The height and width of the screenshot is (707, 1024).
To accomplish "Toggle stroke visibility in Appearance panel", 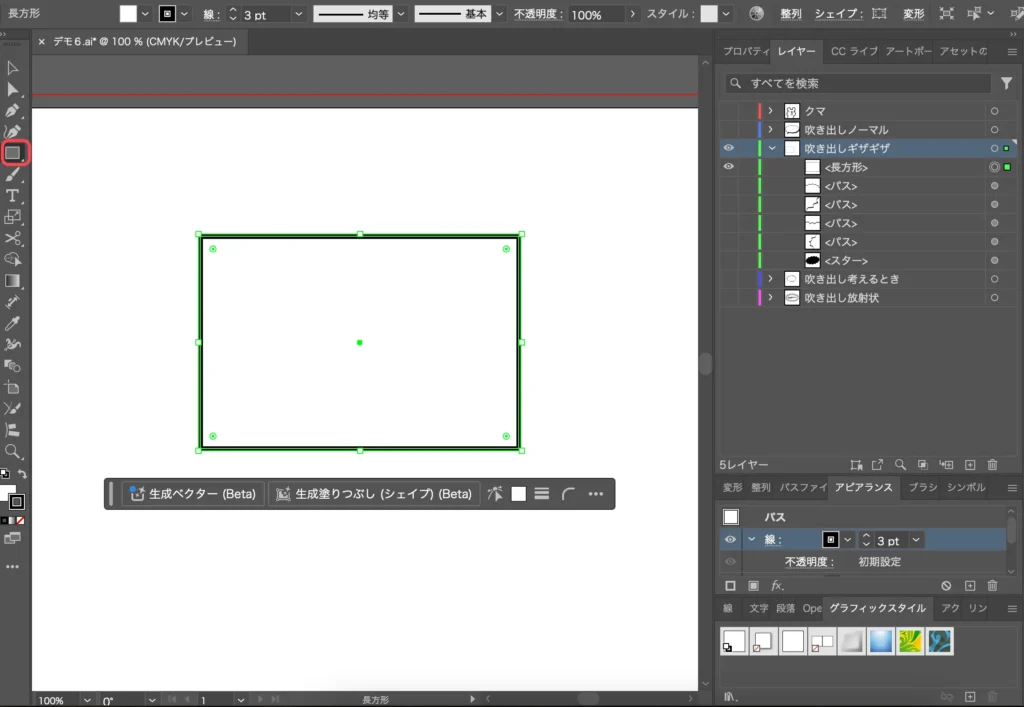I will (x=730, y=540).
